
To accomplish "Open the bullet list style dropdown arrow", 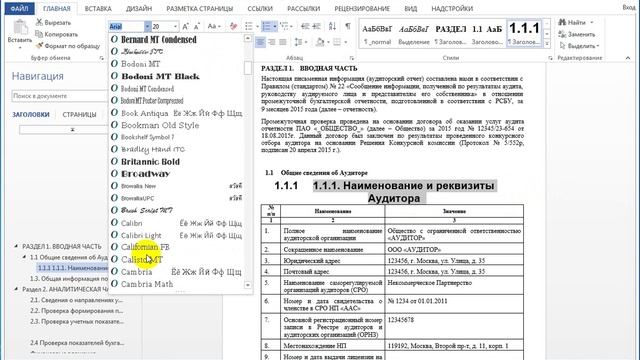I will coord(257,27).
